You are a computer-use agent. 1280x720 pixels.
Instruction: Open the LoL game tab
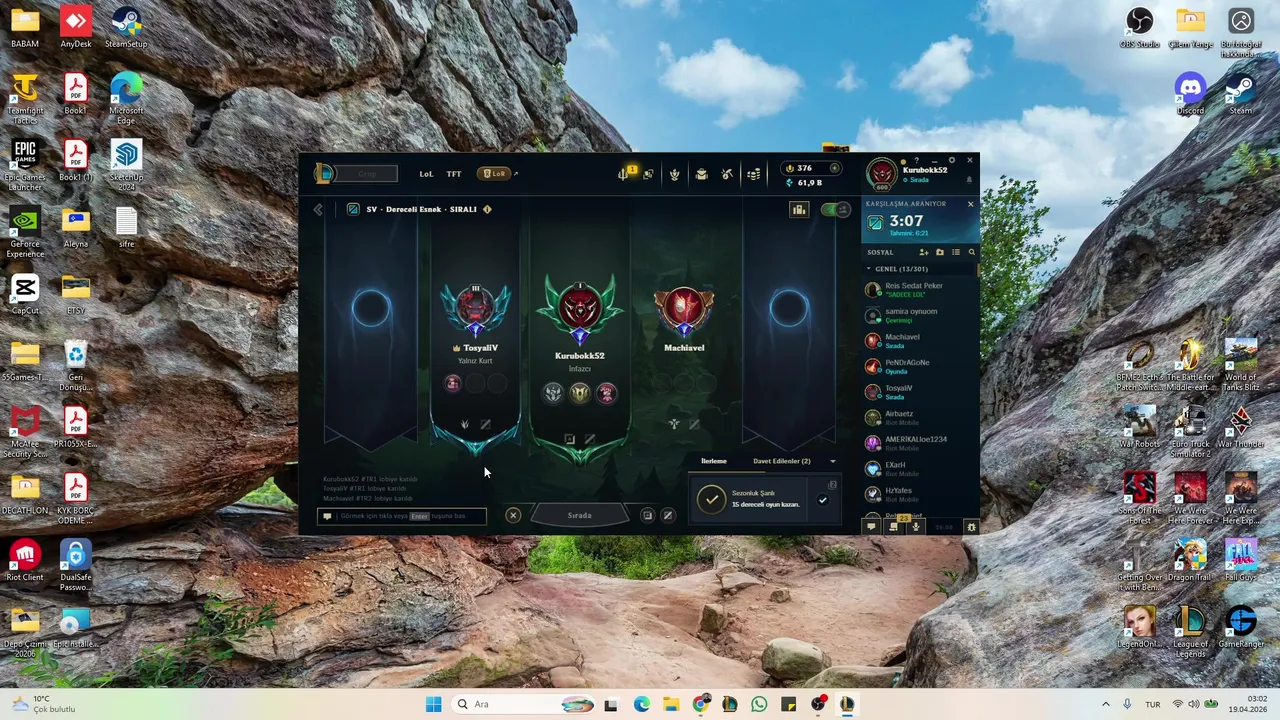(x=426, y=174)
